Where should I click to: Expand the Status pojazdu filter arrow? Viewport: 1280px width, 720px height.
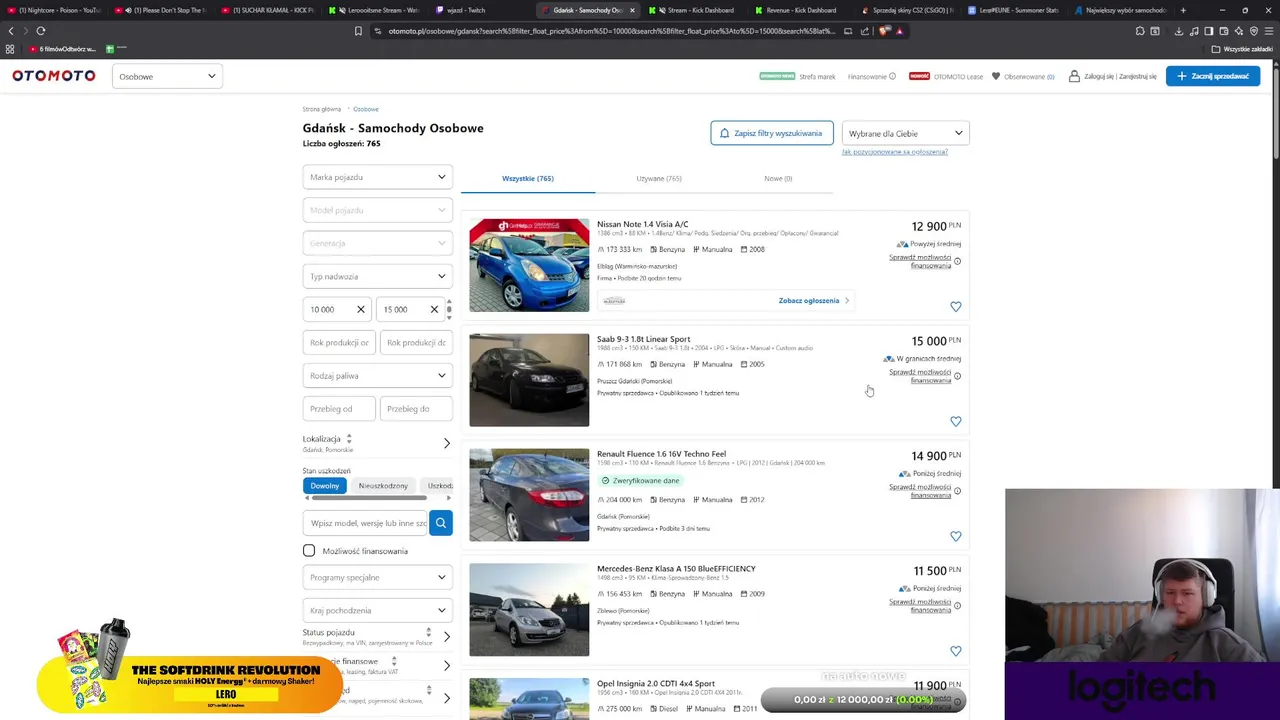(x=447, y=636)
